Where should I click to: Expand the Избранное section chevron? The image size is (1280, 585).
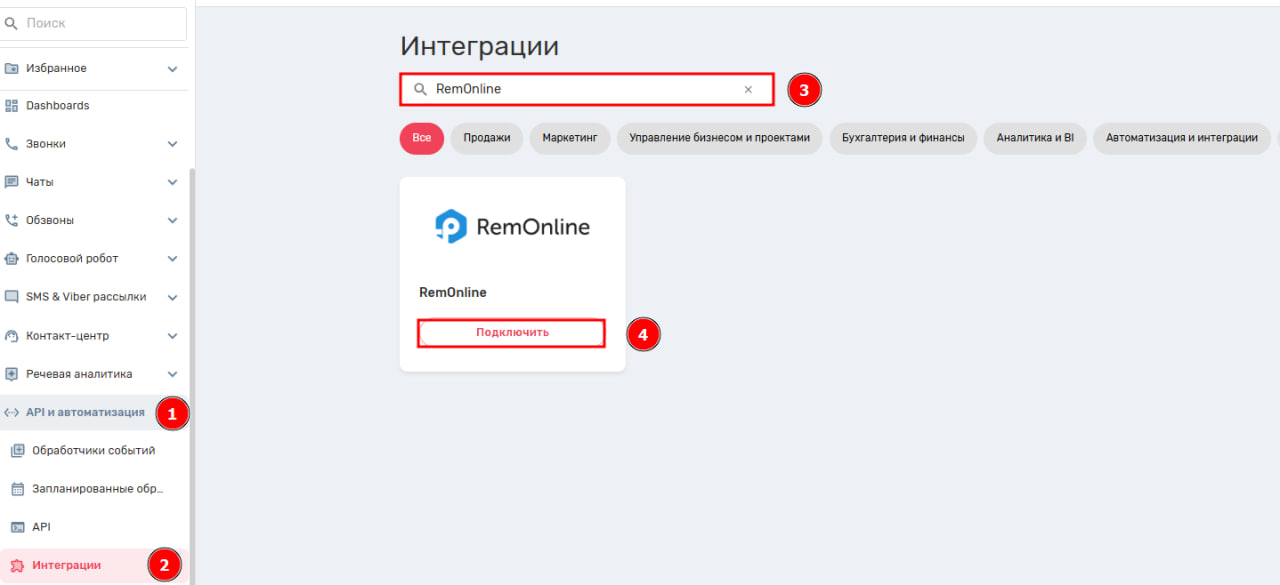(172, 69)
